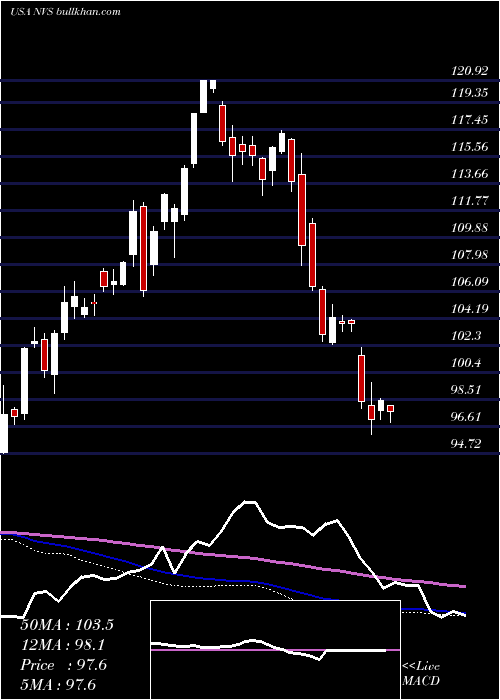
Task: Click the 102.3 price level label
Action: [x=466, y=336]
